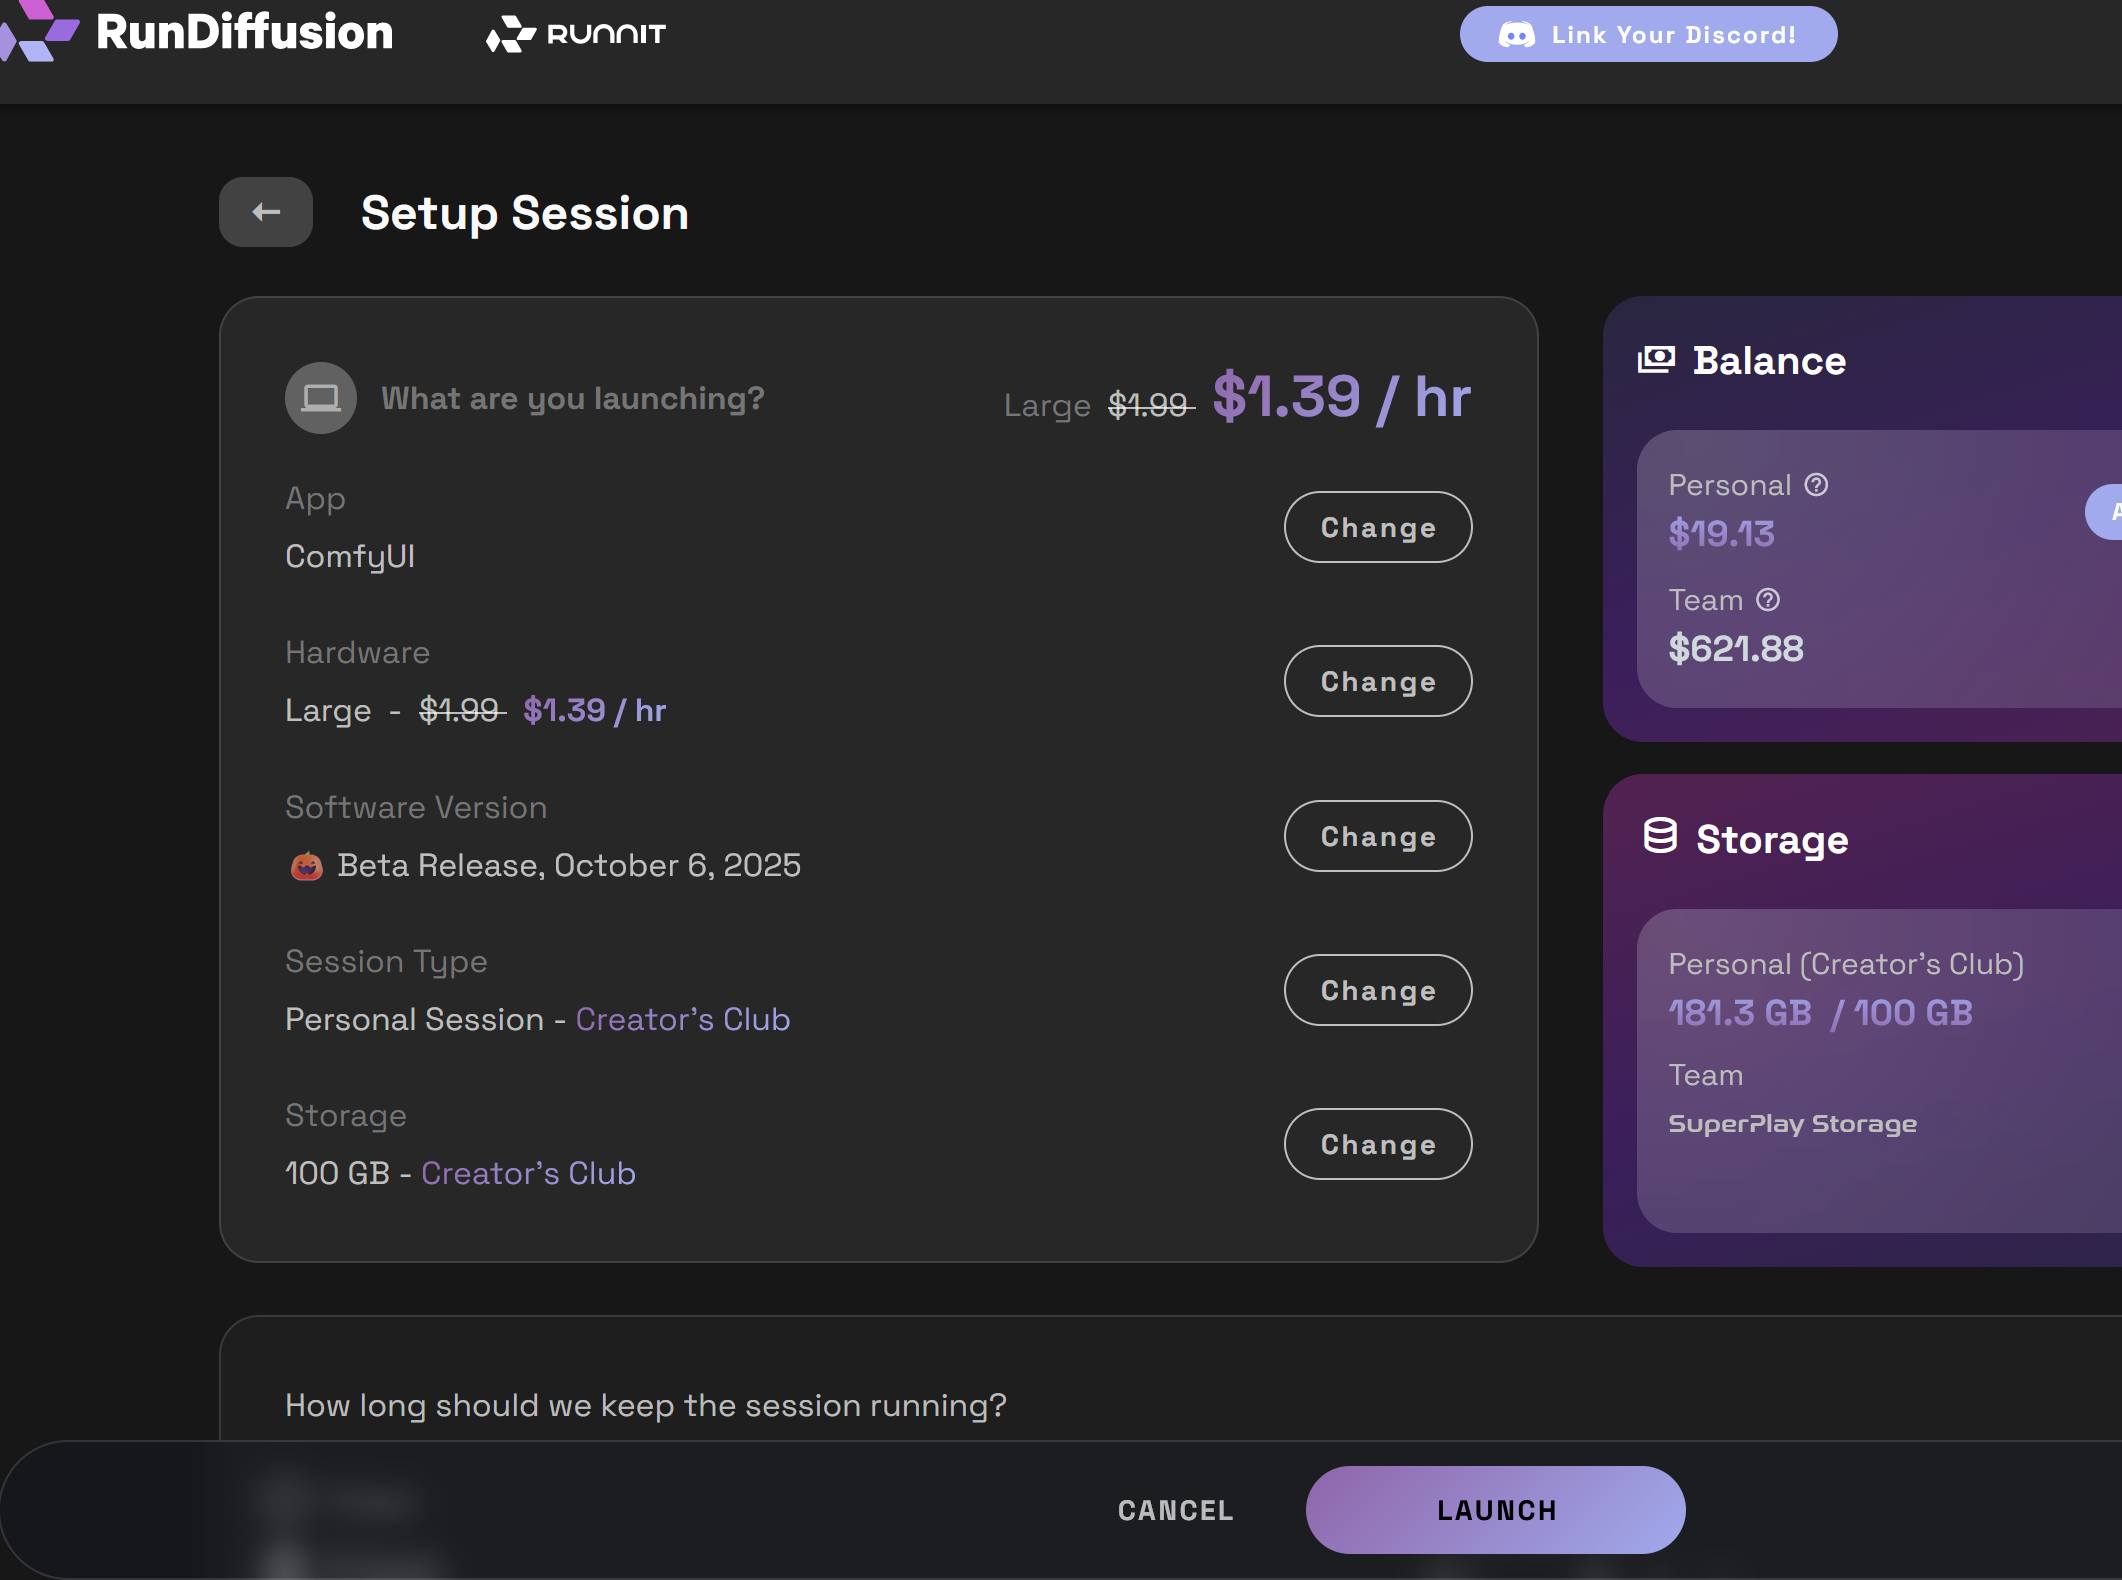Click the partially visible pill button near Personal balance
Image resolution: width=2122 pixels, height=1580 pixels.
coord(2110,512)
